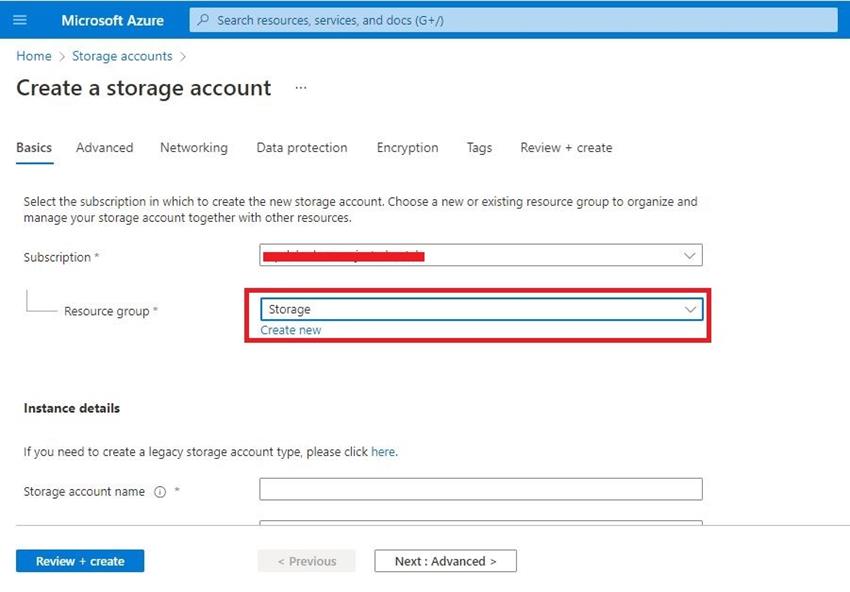The height and width of the screenshot is (592, 850).
Task: Switch to the Review + create tab
Action: [x=565, y=147]
